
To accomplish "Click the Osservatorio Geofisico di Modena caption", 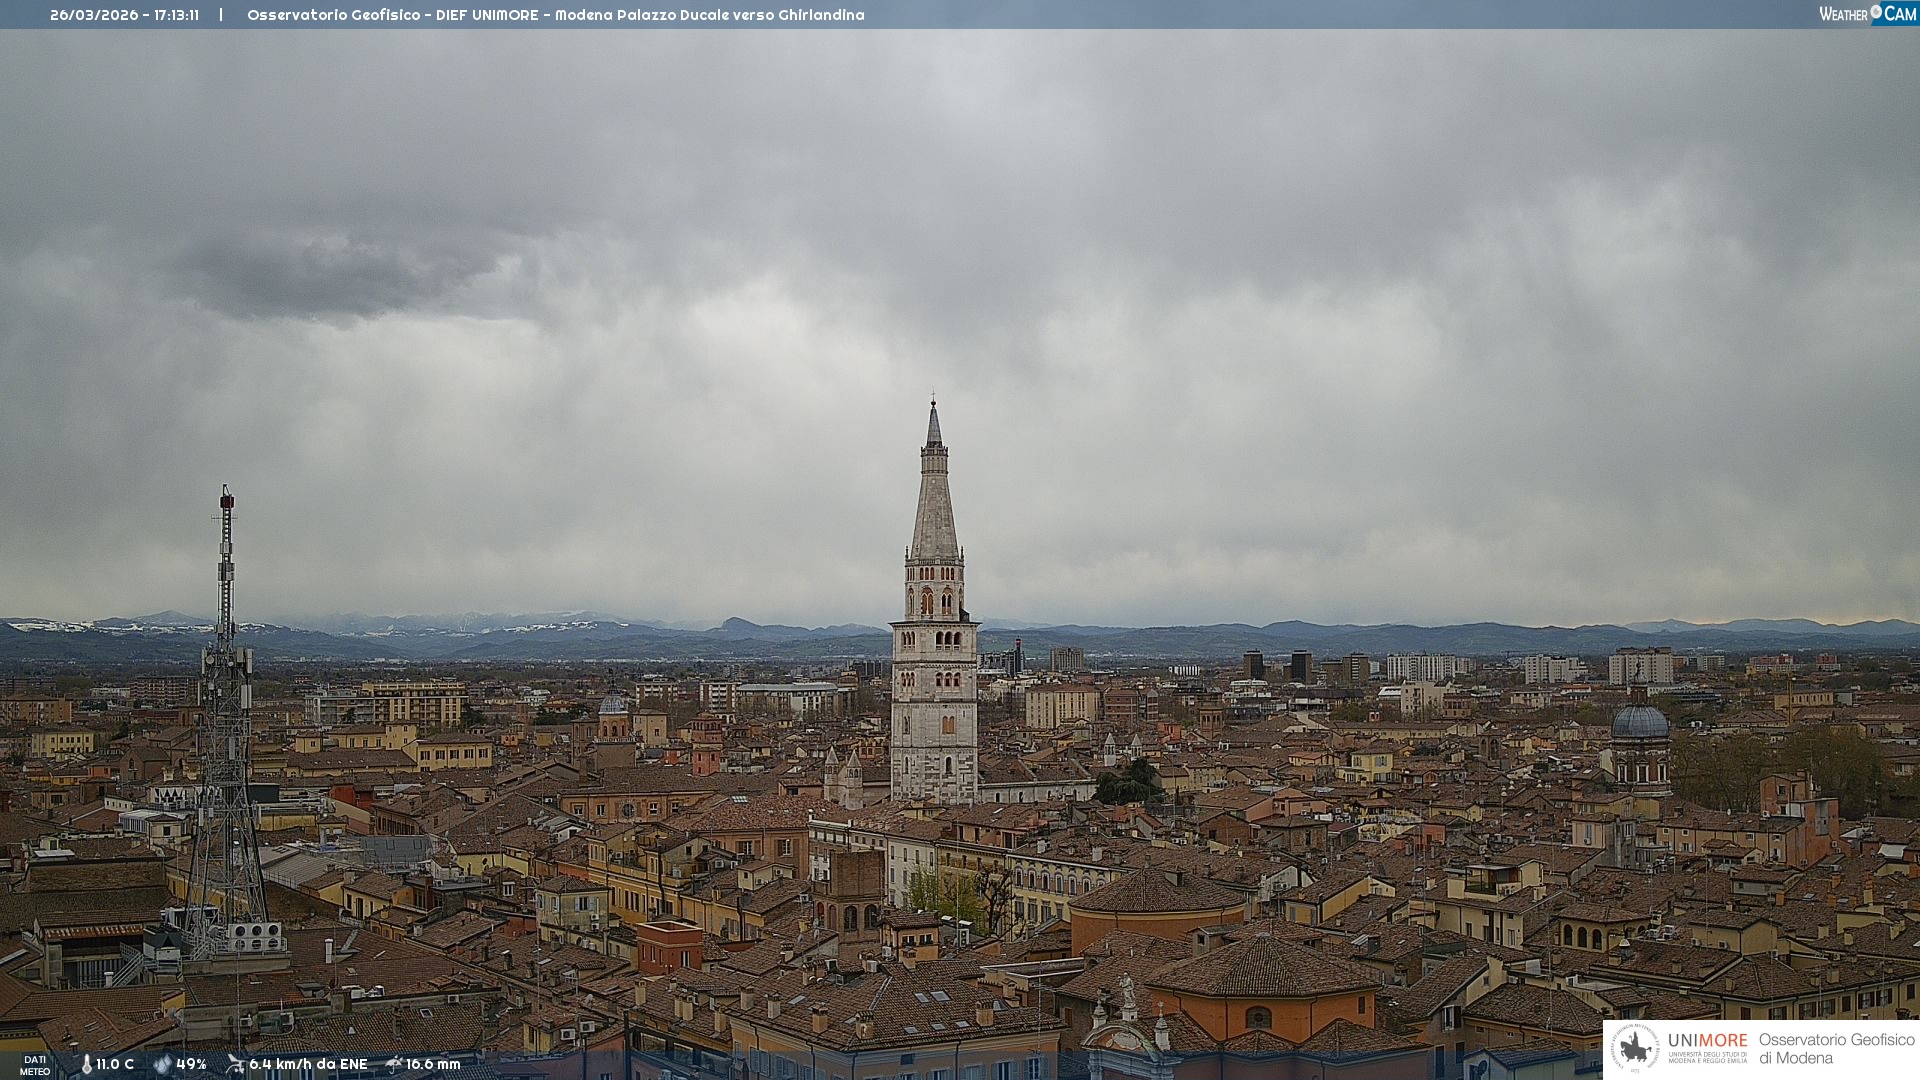I will 1836,1048.
